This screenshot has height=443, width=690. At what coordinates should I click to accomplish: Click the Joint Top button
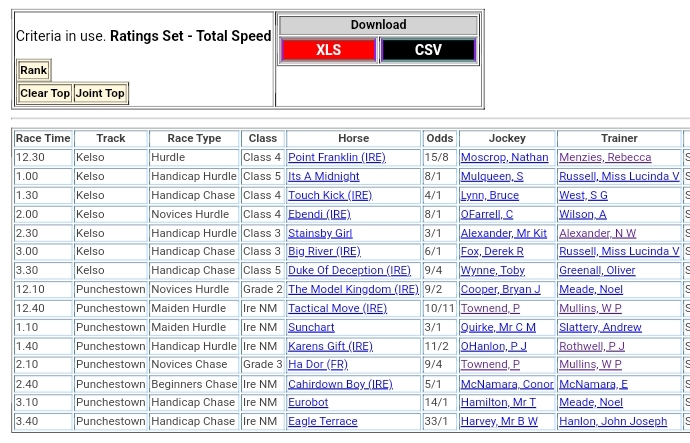(100, 93)
